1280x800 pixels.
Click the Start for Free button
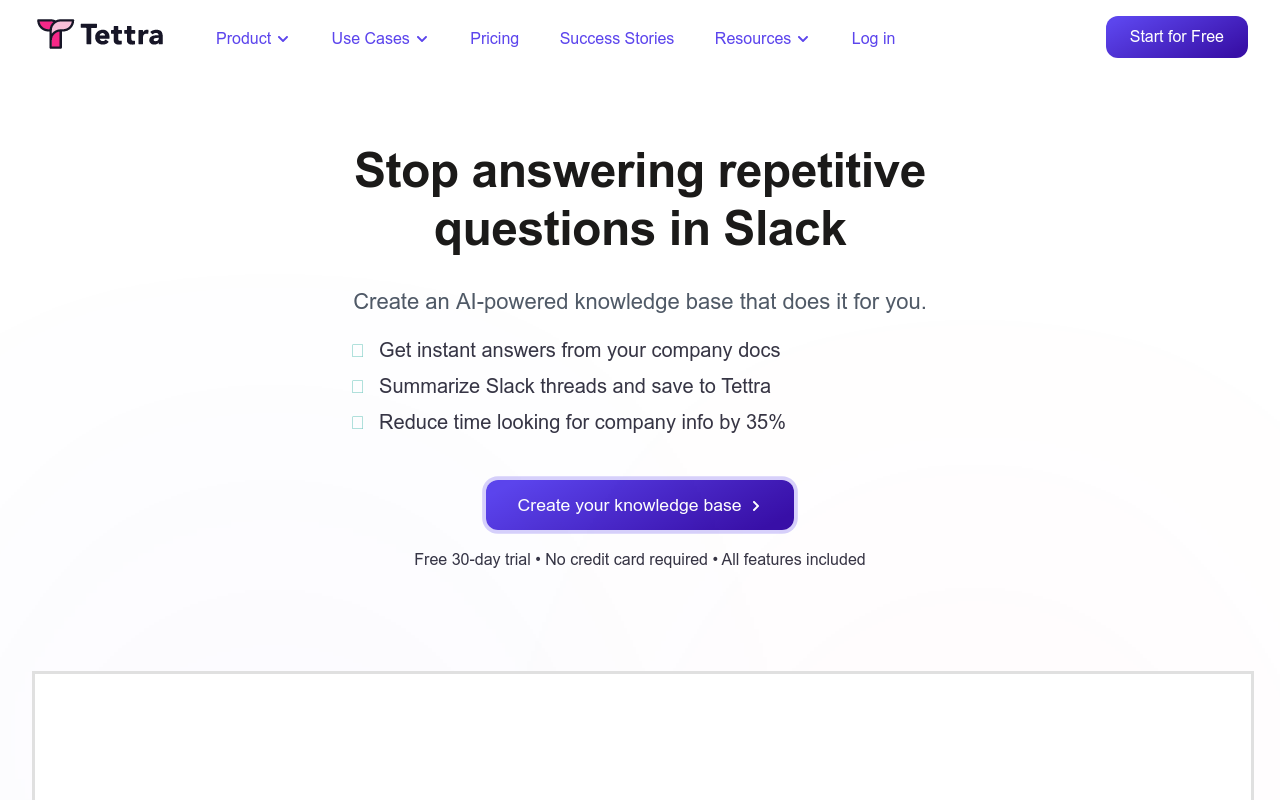pyautogui.click(x=1177, y=37)
